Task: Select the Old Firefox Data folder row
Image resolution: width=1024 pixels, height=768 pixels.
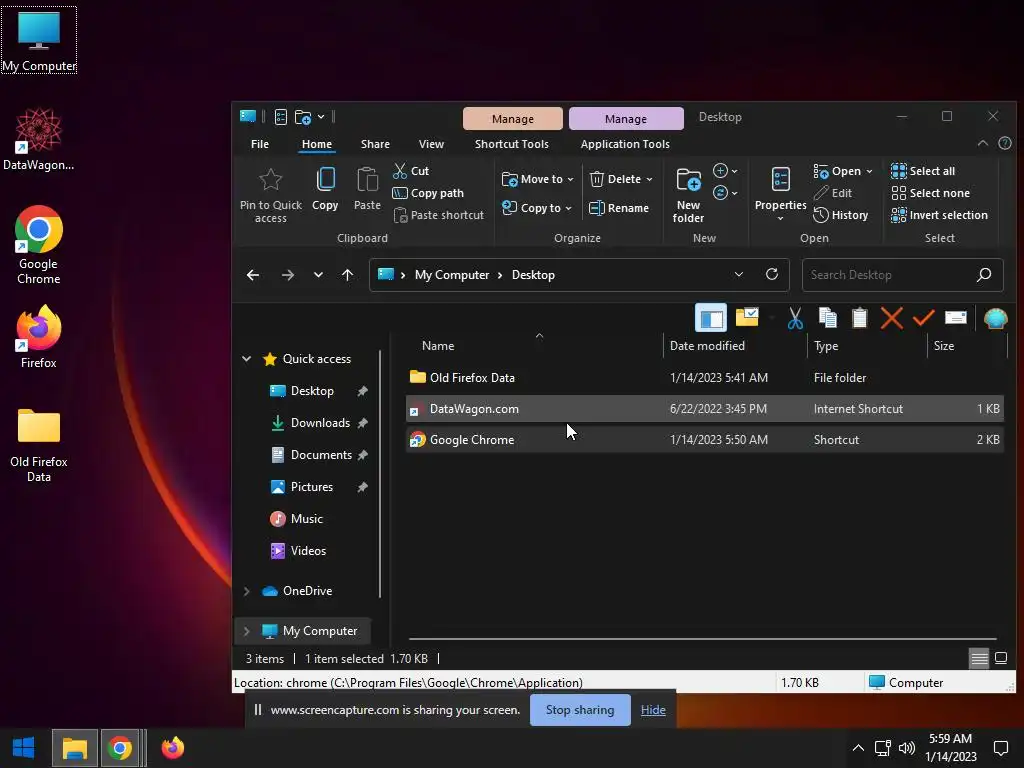Action: 704,377
